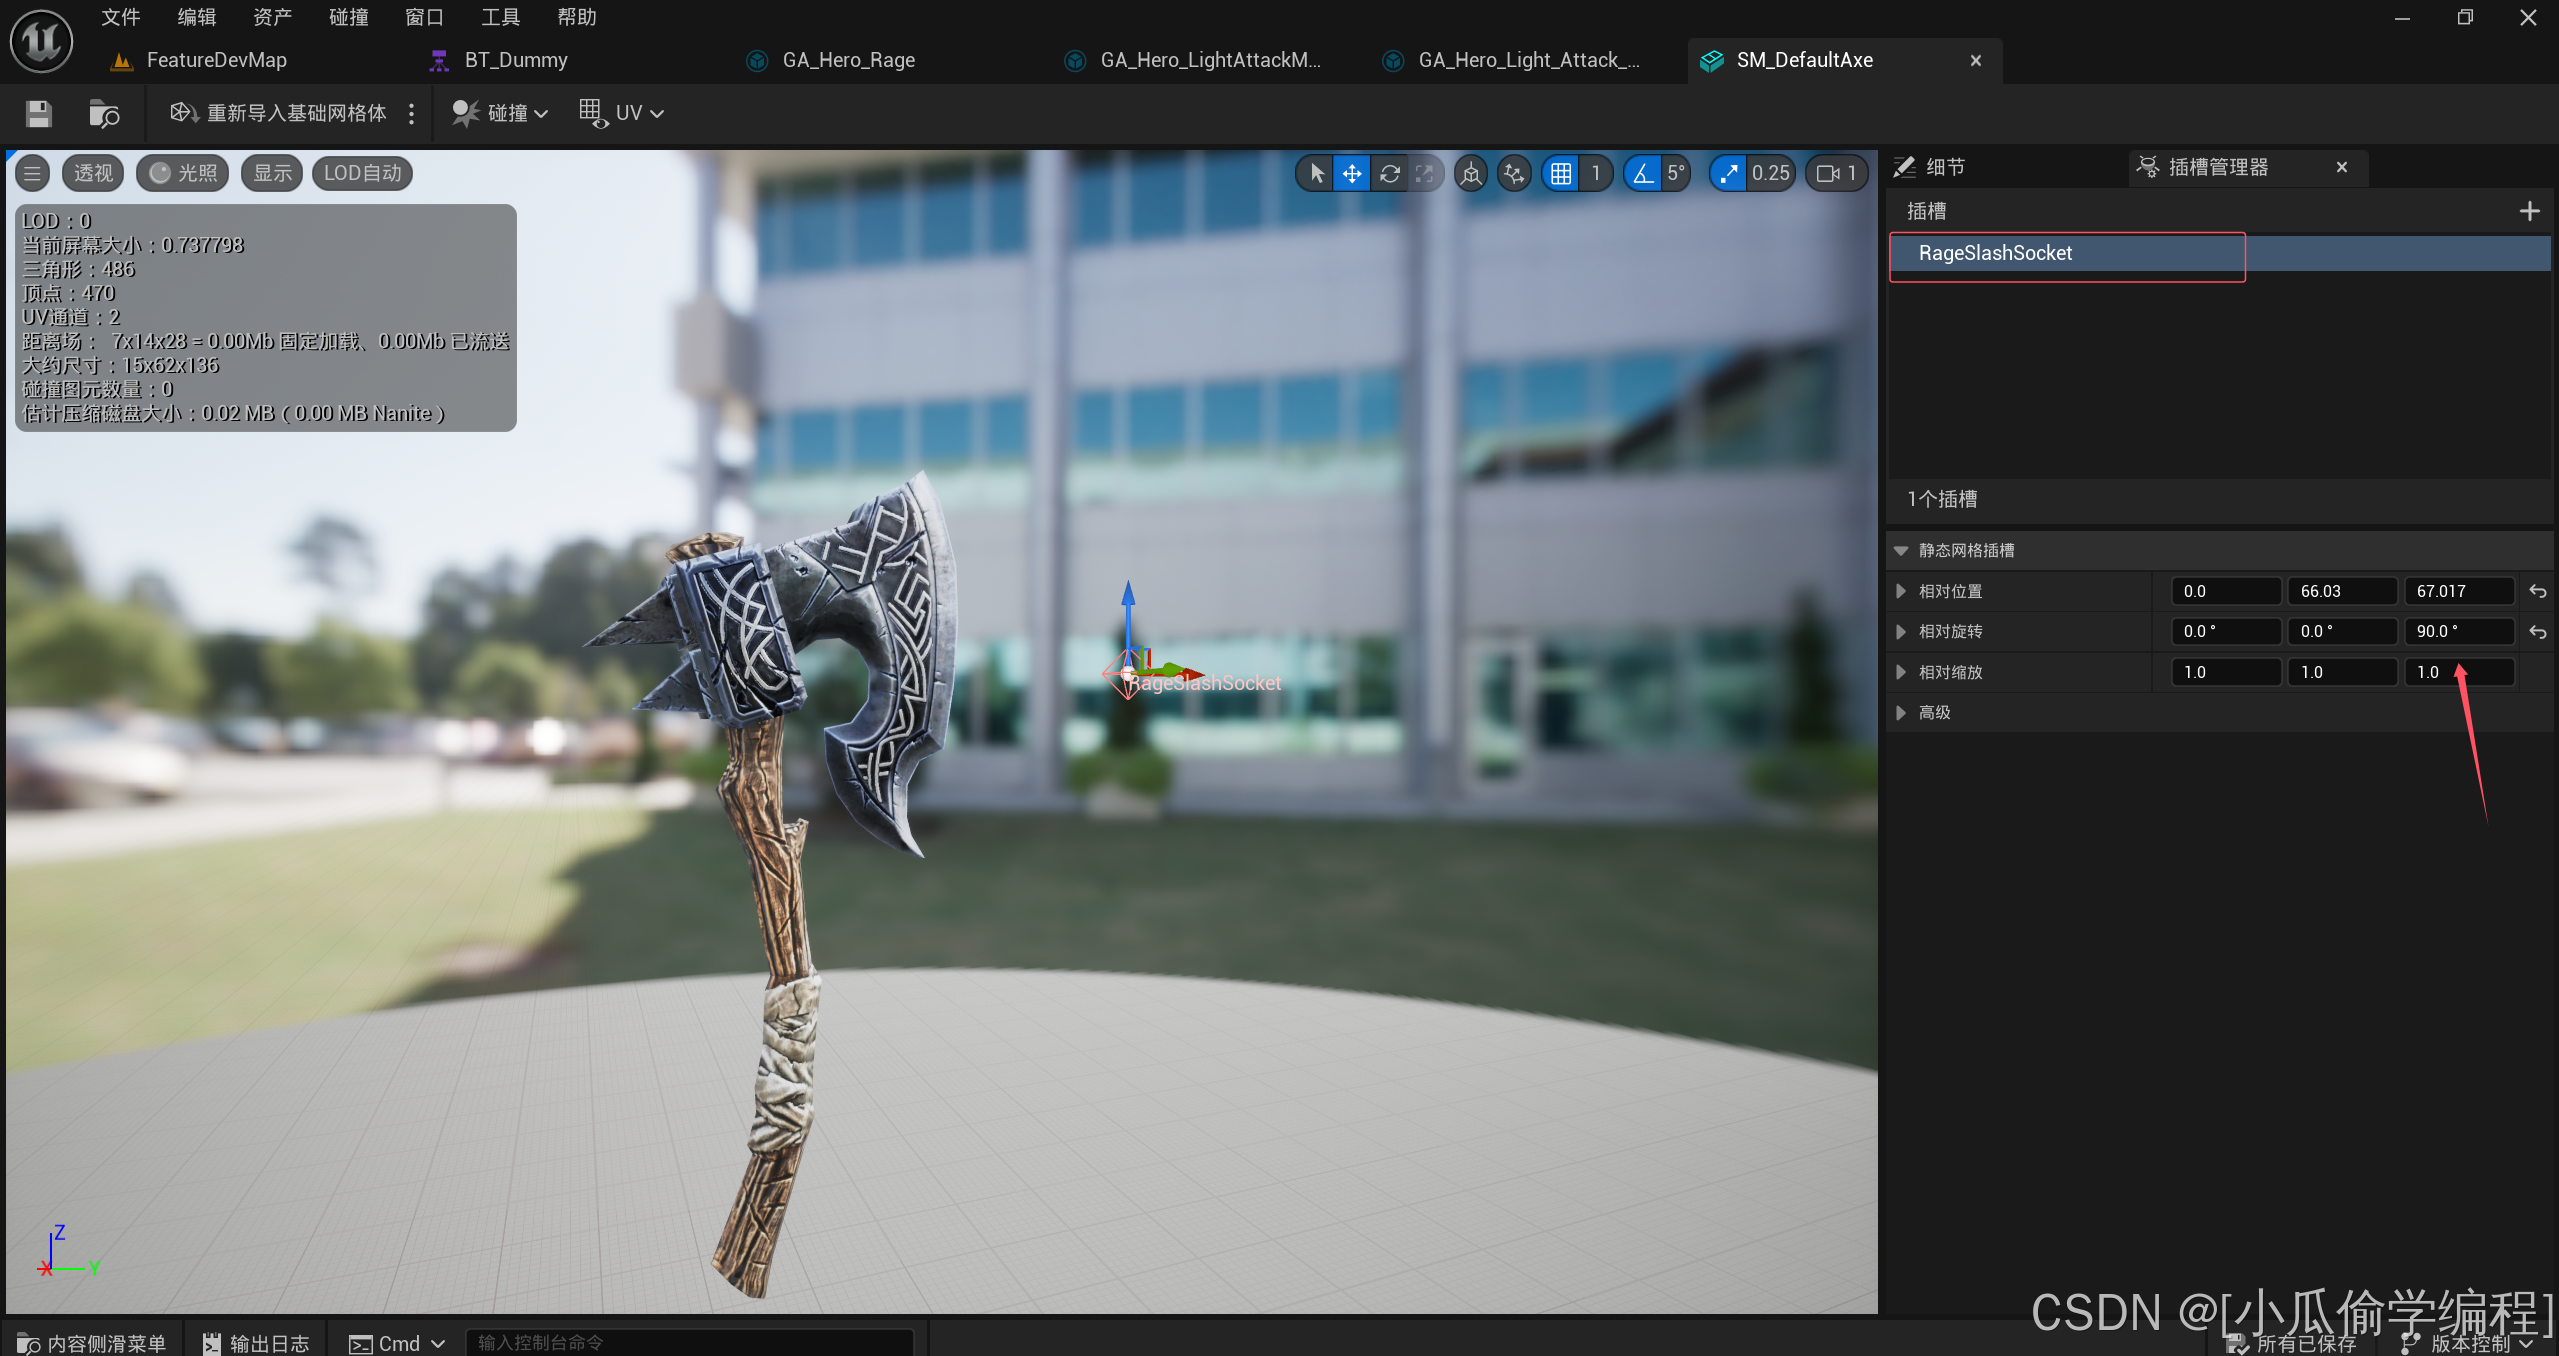
Task: Switch to FeatureDevMap tab
Action: pos(216,60)
